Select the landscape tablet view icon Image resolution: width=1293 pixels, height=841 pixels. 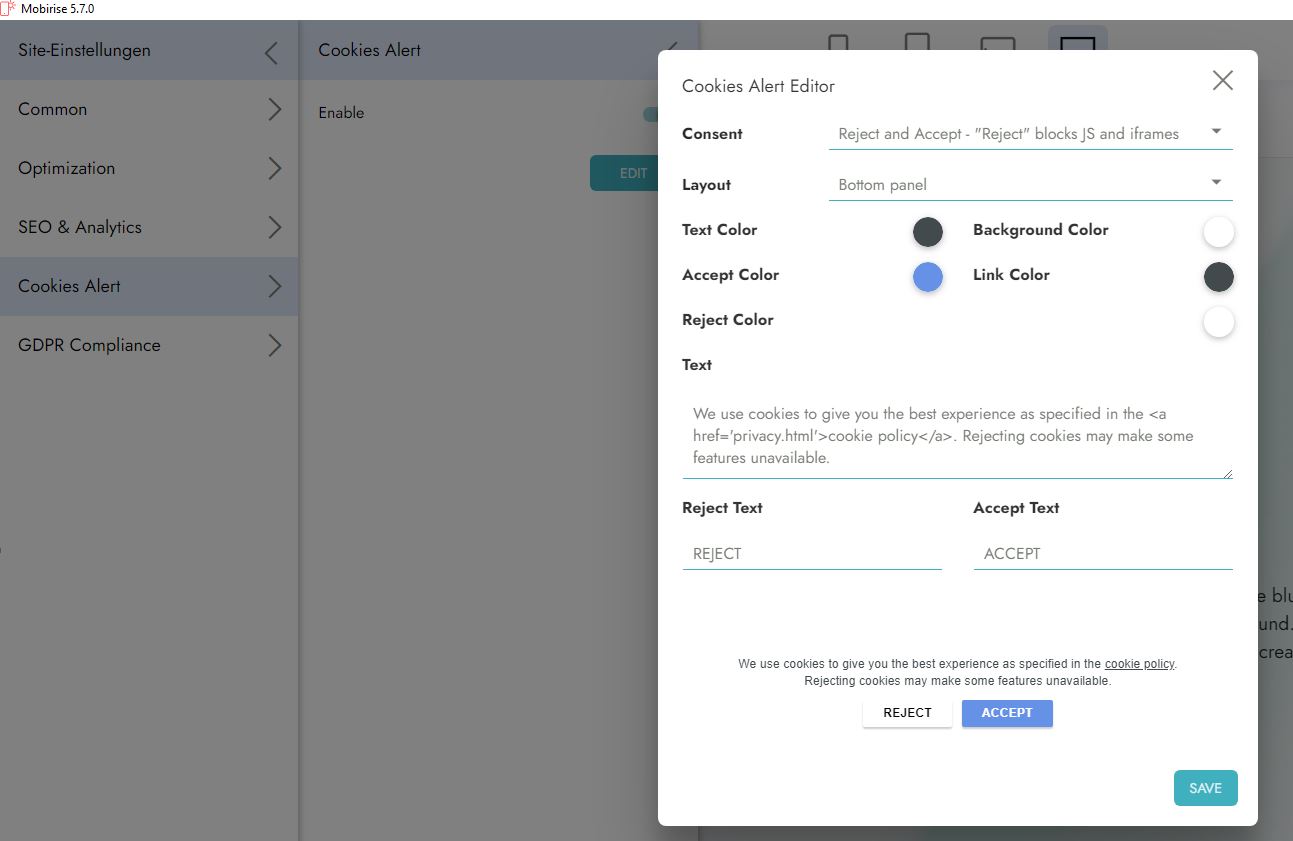pos(997,46)
